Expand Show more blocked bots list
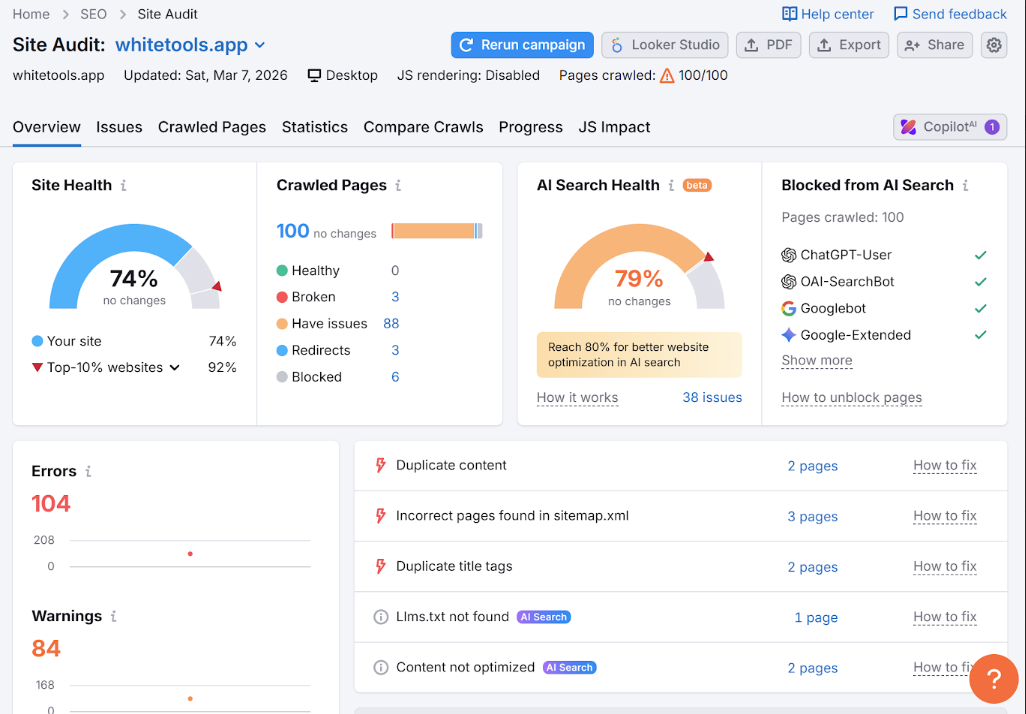This screenshot has height=714, width=1026. (x=816, y=361)
